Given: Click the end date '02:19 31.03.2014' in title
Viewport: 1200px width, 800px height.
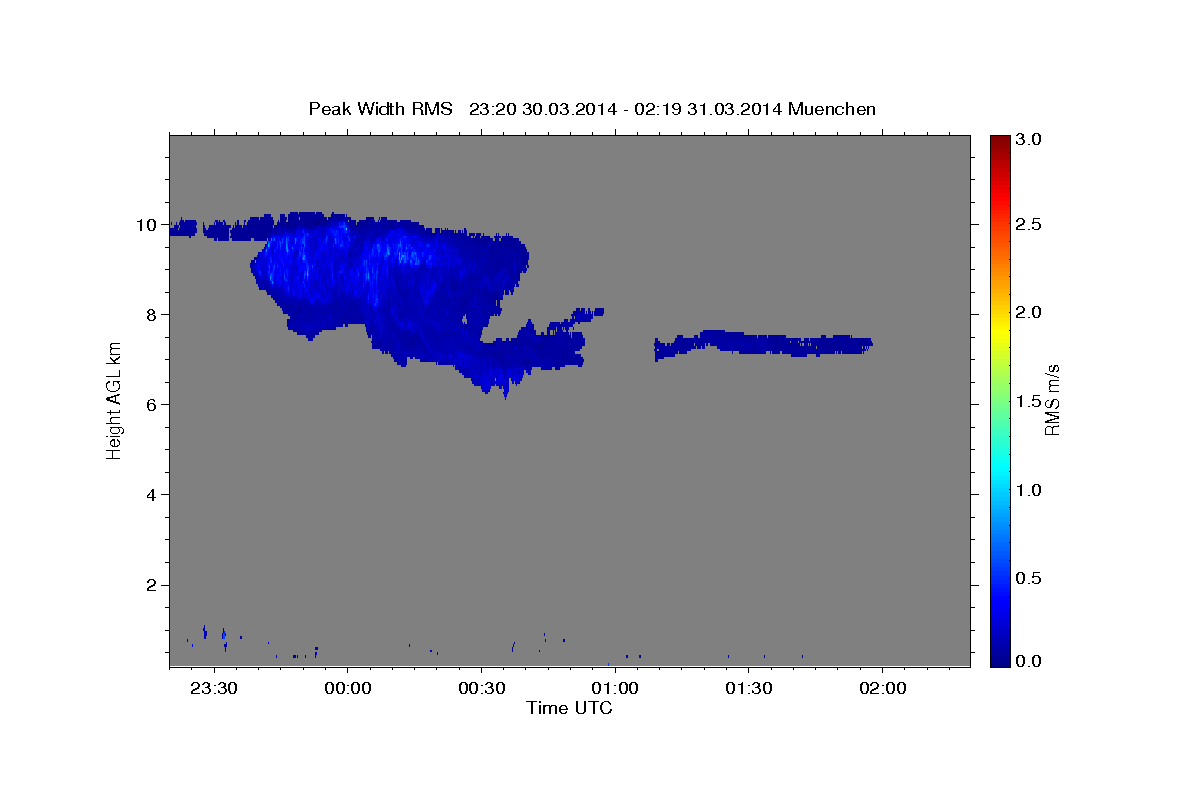Looking at the screenshot, I should (x=708, y=109).
